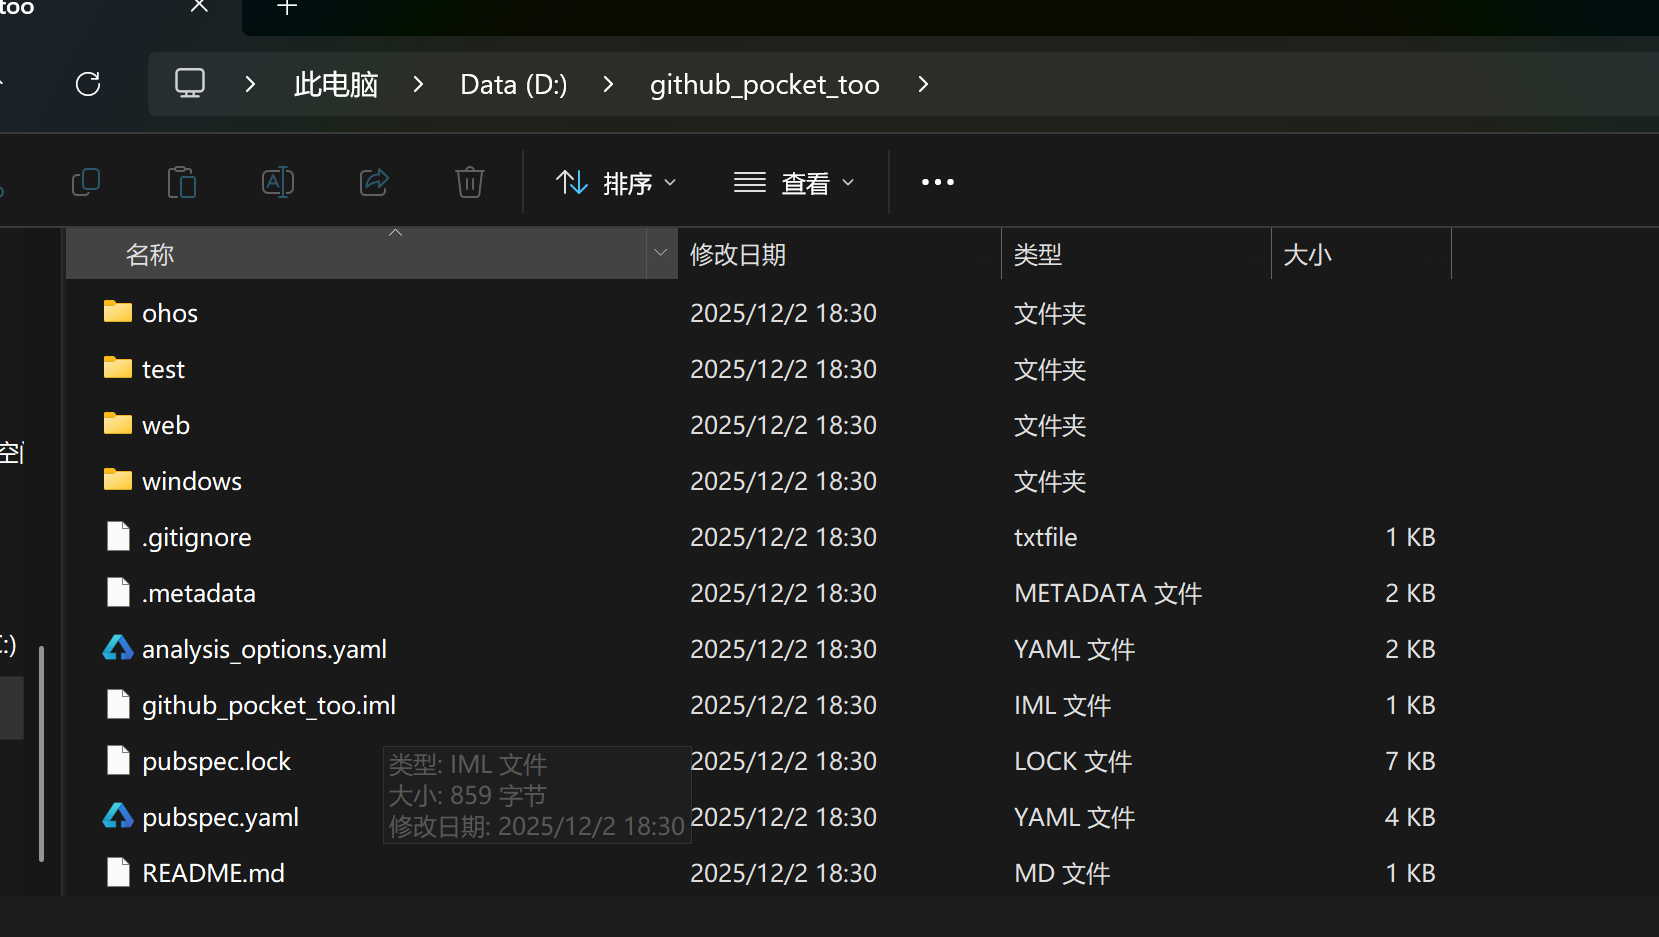This screenshot has height=937, width=1659.
Task: Open the 排序 sort dropdown
Action: point(614,182)
